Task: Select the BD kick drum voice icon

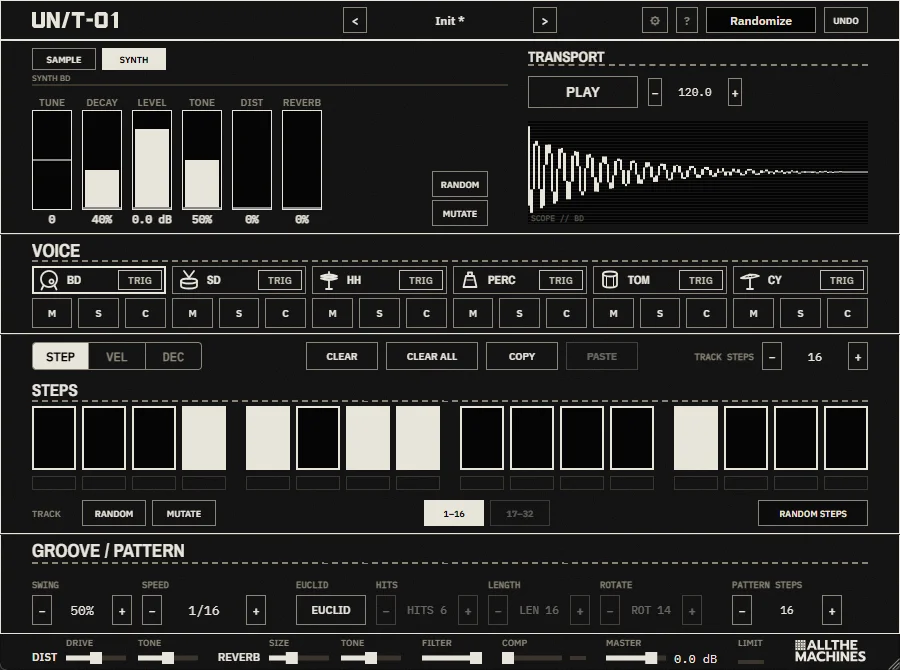Action: tap(49, 280)
